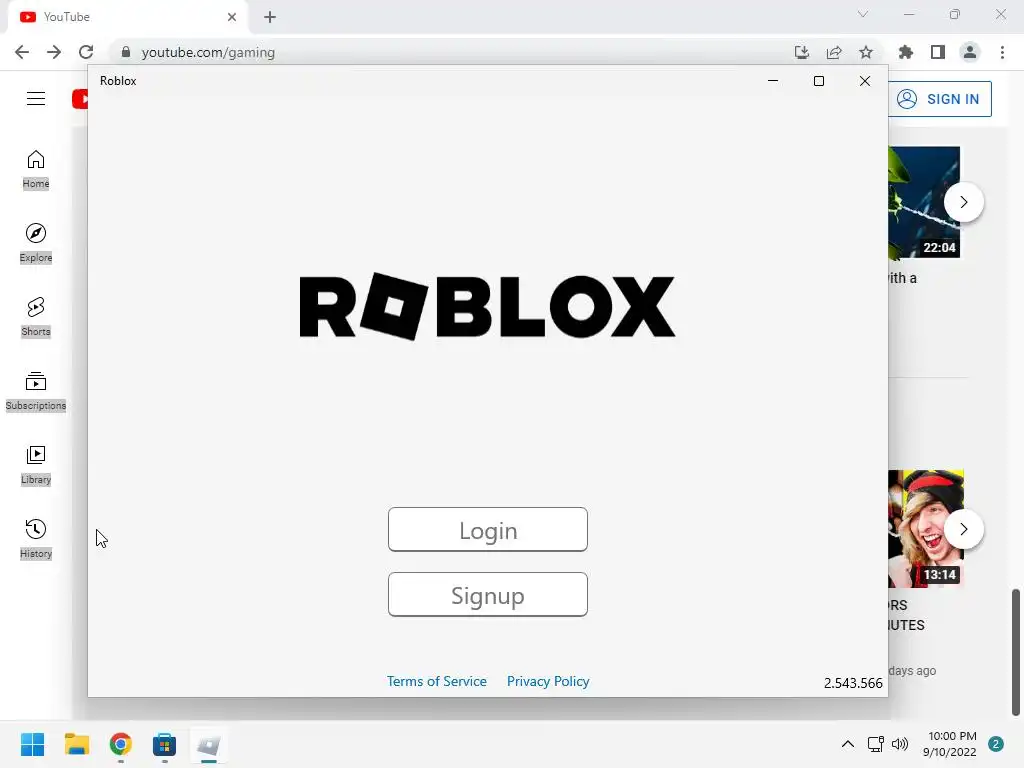Click Roblox version number 2.543.566

[x=853, y=683]
